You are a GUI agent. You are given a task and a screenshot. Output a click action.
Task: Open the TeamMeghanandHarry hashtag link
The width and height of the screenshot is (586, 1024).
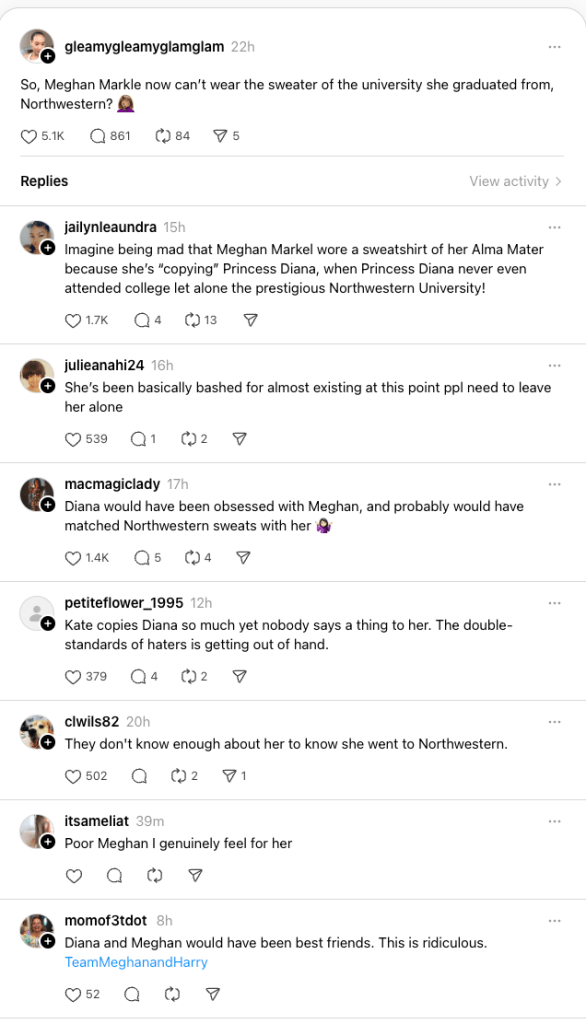(136, 962)
